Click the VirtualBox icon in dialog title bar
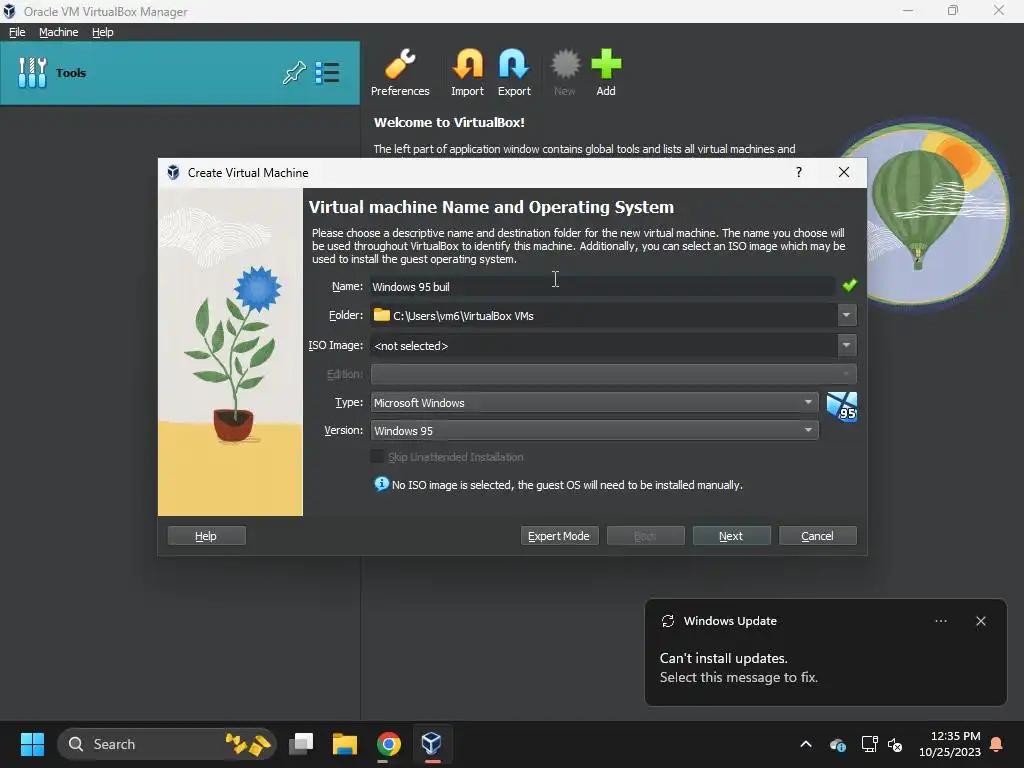The width and height of the screenshot is (1024, 768). (173, 172)
